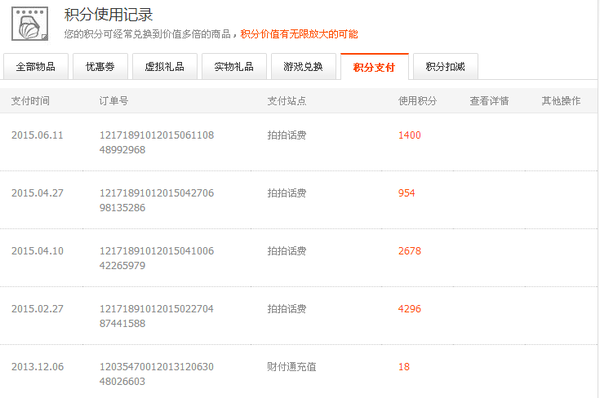Click the 财付通充值 payment site
Image resolution: width=600 pixels, height=398 pixels.
292,367
